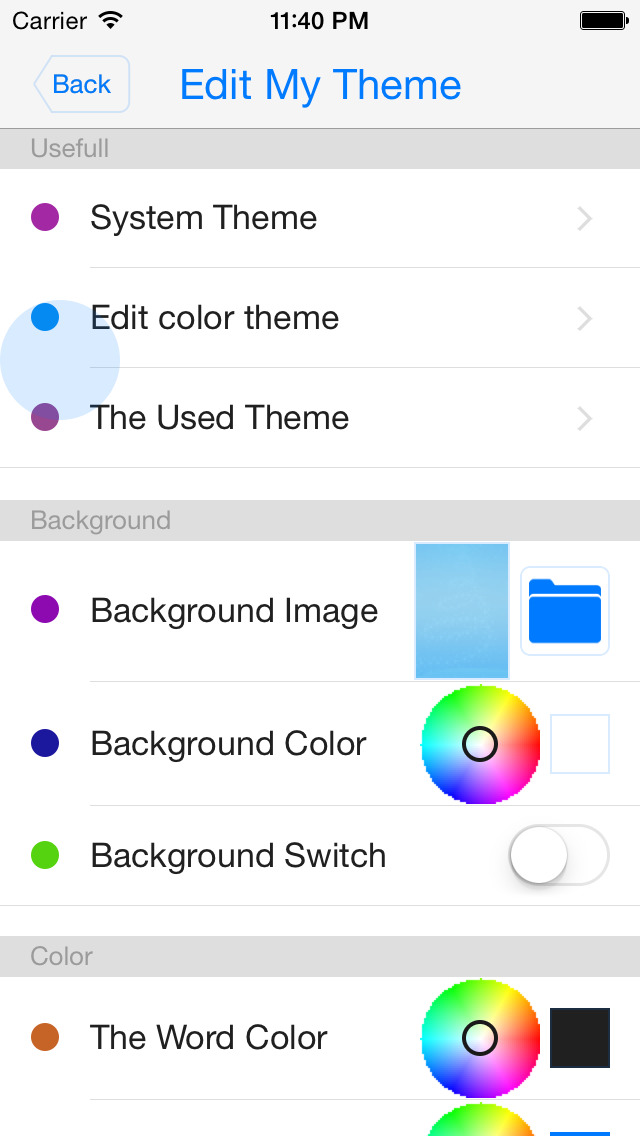This screenshot has height=1136, width=640.
Task: Click the purple dot beside Background Image
Action: pos(45,609)
